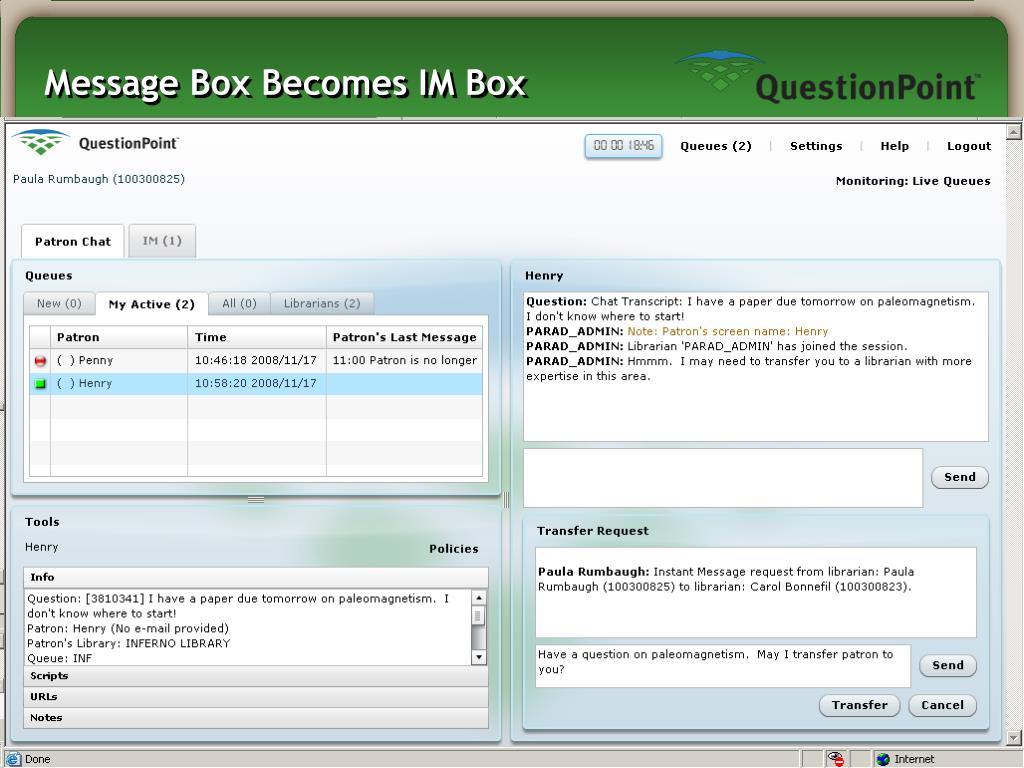The width and height of the screenshot is (1024, 768).
Task: Select the New (0) queue tab
Action: pyautogui.click(x=59, y=304)
